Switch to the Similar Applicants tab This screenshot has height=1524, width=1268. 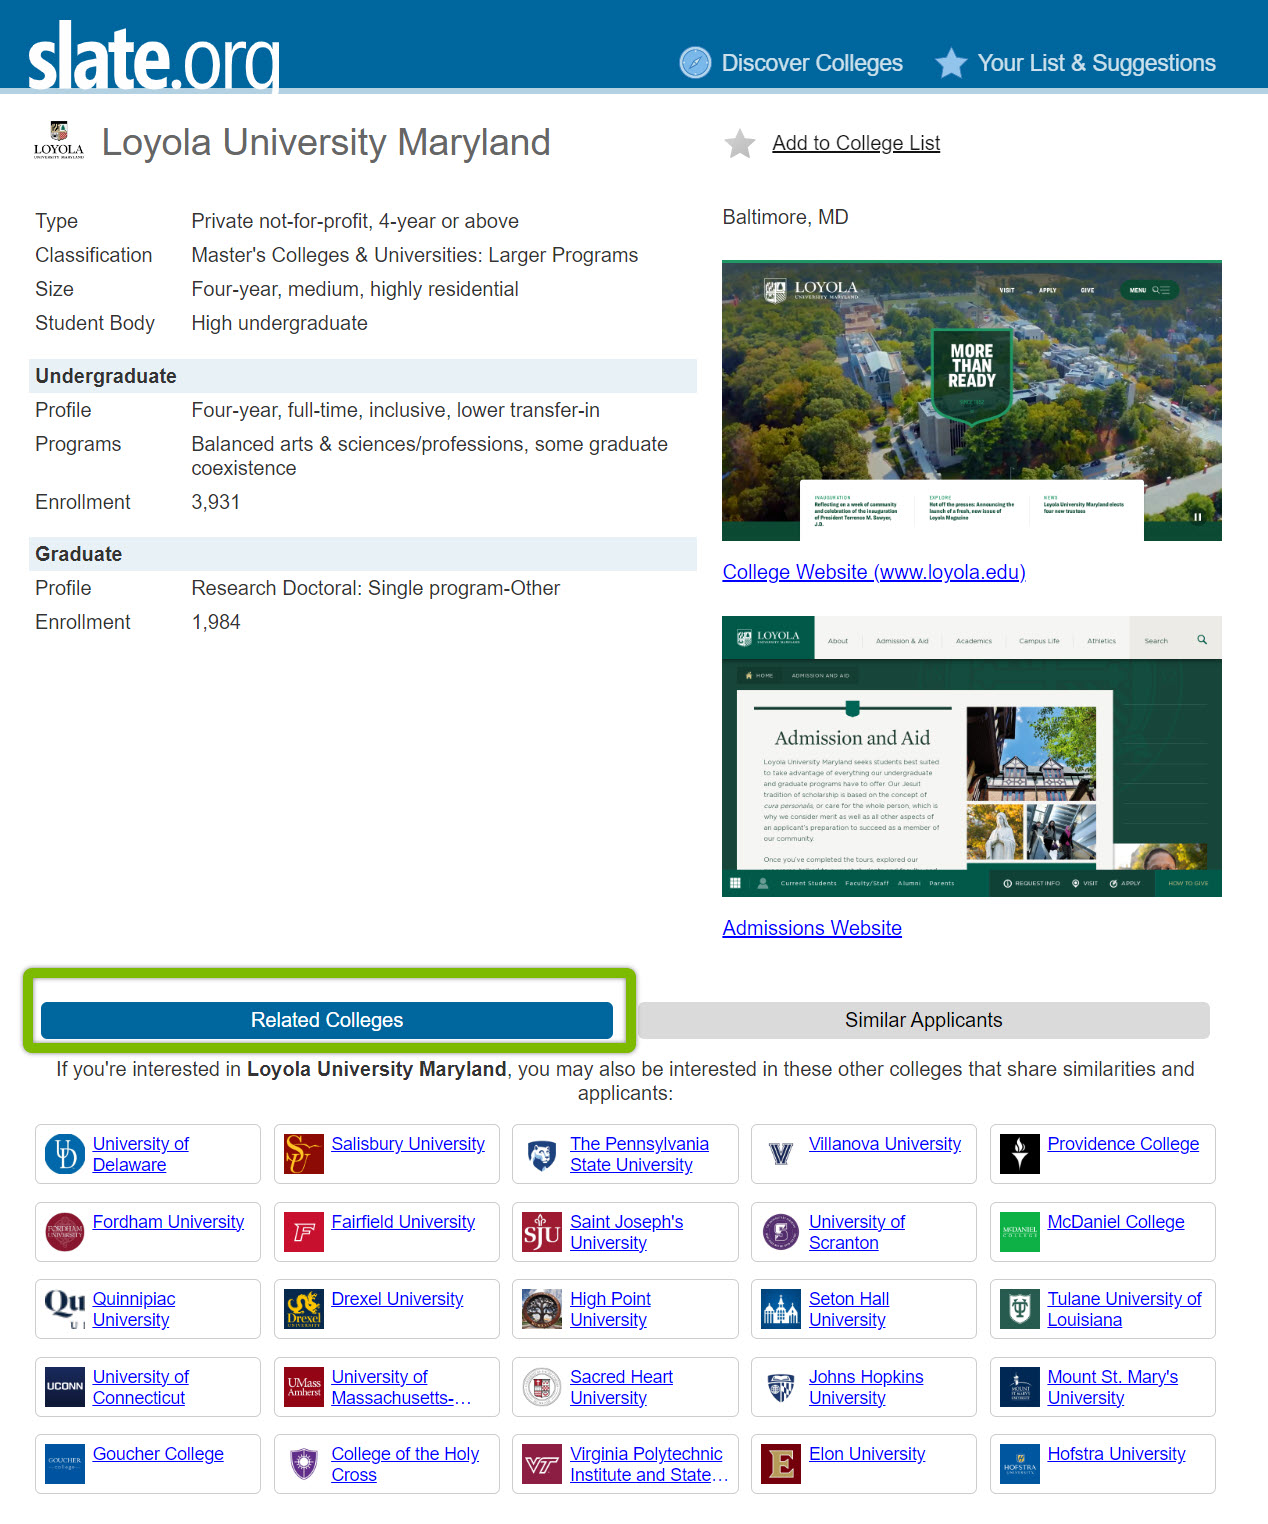point(923,1020)
